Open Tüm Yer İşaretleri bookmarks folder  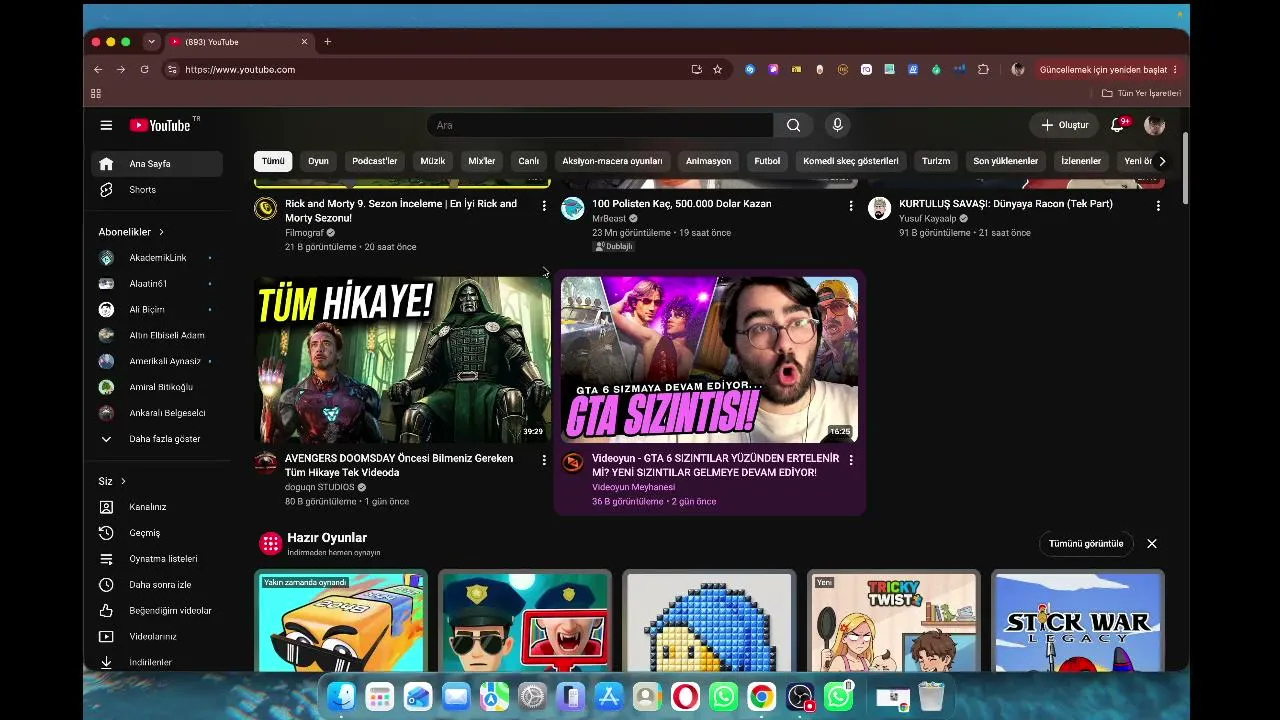click(1141, 93)
